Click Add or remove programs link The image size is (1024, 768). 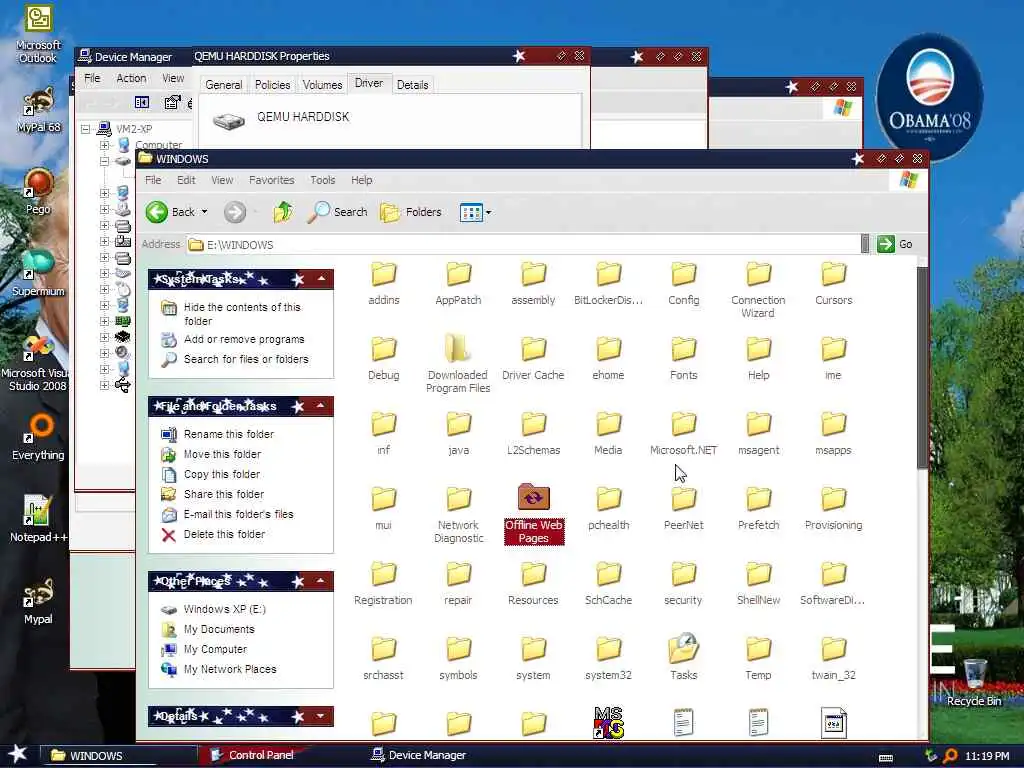pyautogui.click(x=244, y=340)
